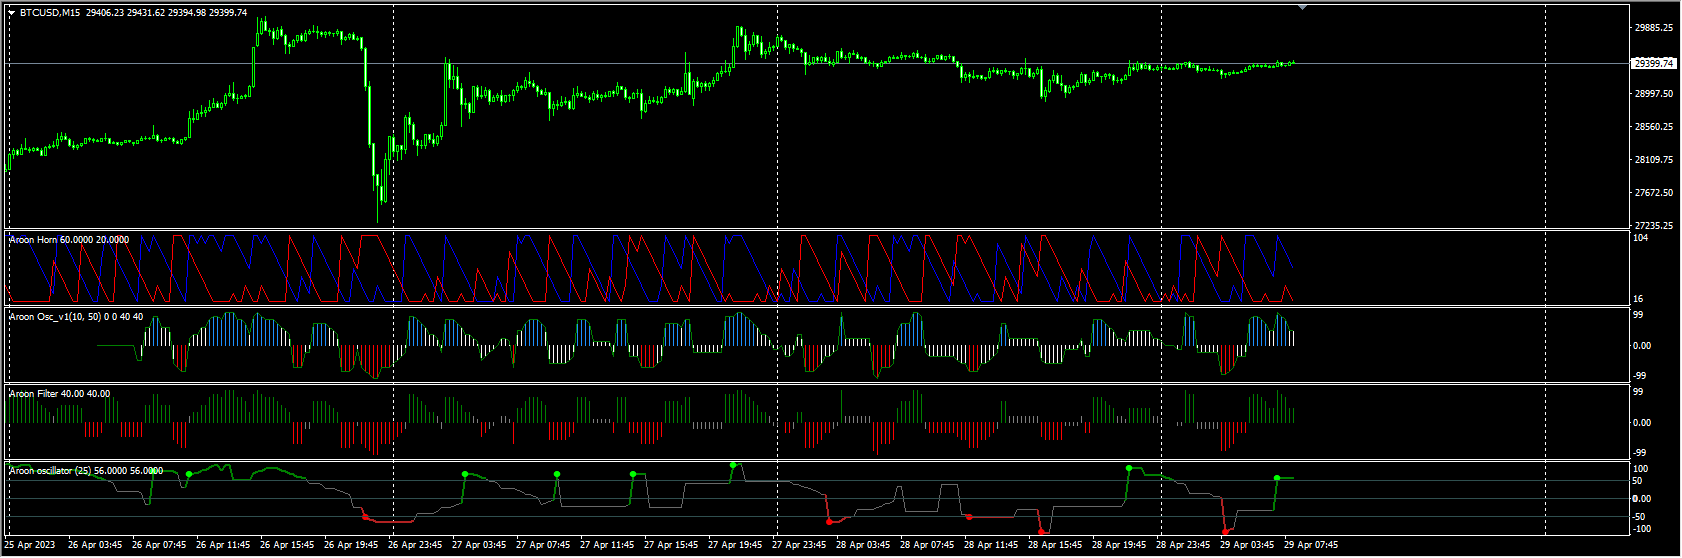Click the BTCUSD,M15 chart title text
Viewport: 1682px width, 558px height.
(x=51, y=13)
